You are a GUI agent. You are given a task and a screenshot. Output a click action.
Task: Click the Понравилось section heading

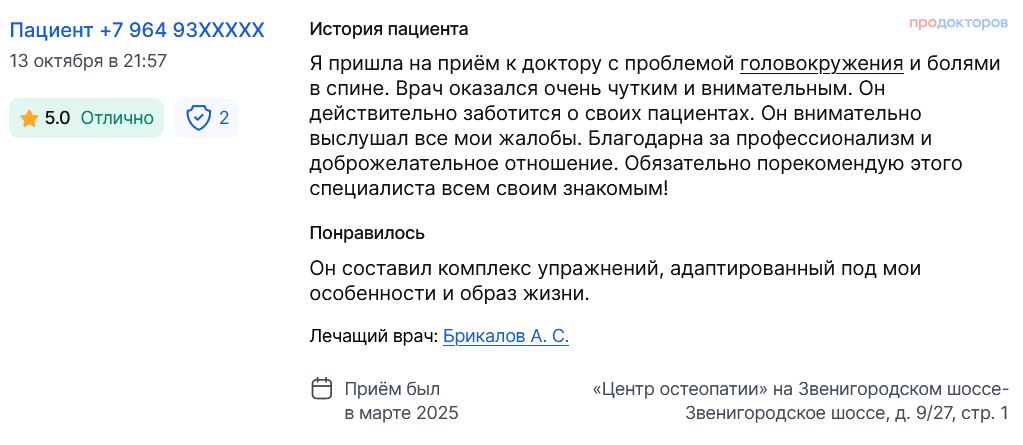367,233
